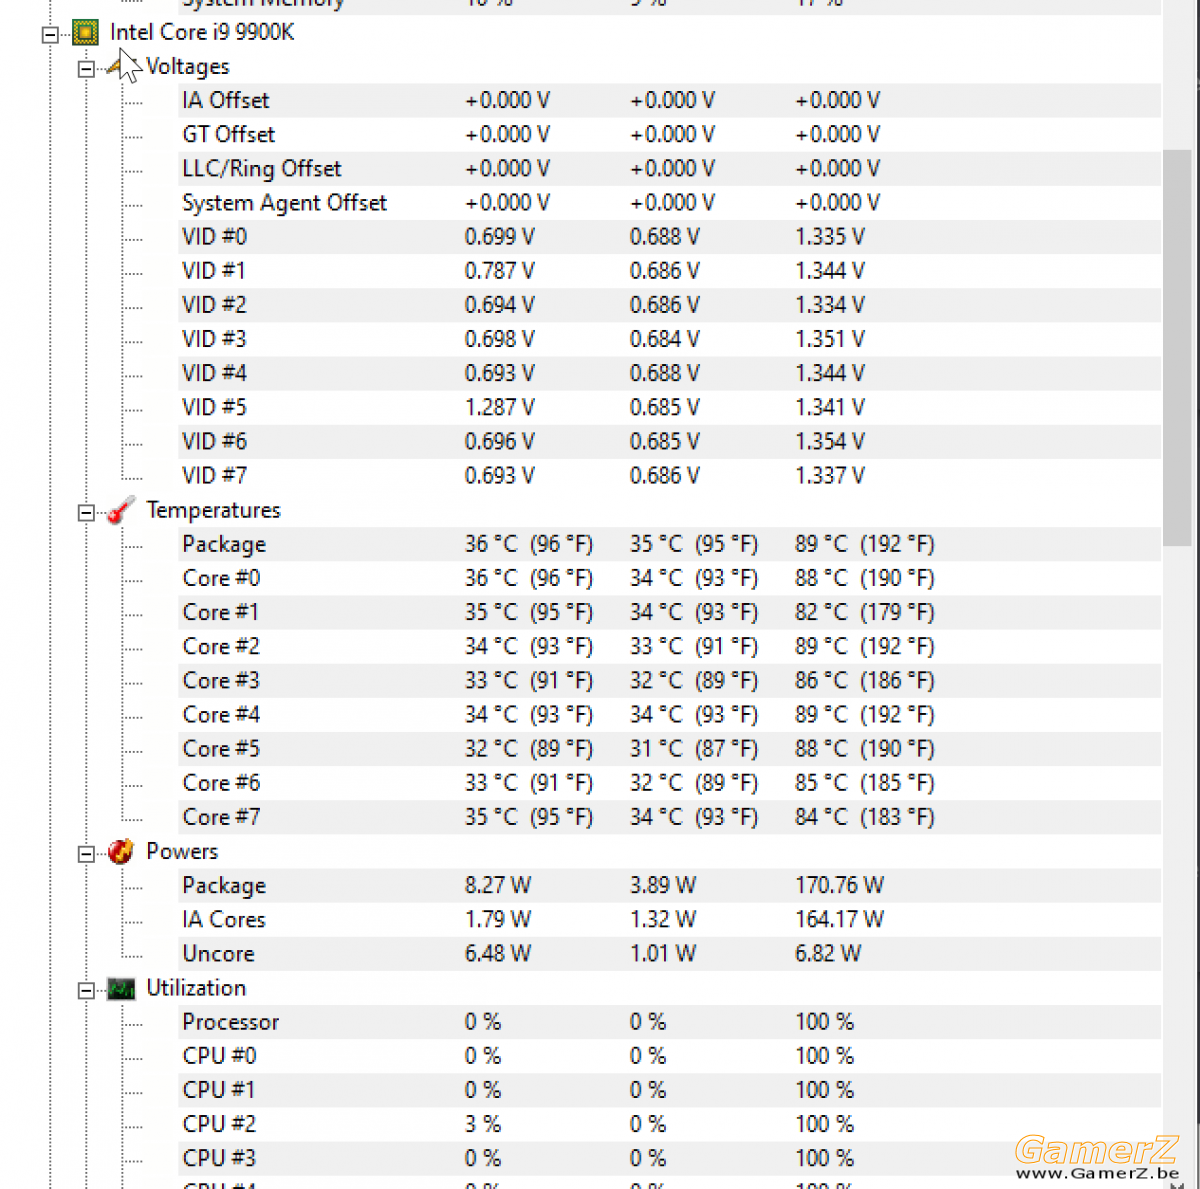Select the VID #0 row
Screen dimensions: 1200x1189
click(668, 236)
